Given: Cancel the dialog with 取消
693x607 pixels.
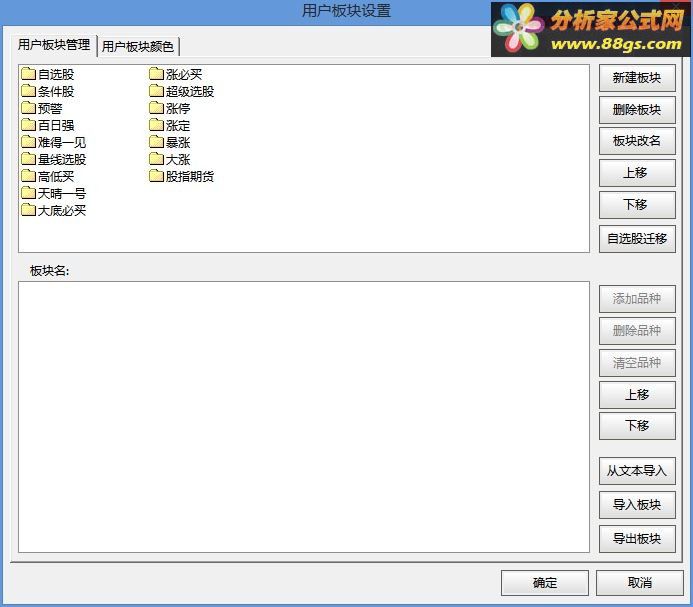Looking at the screenshot, I should [x=640, y=583].
